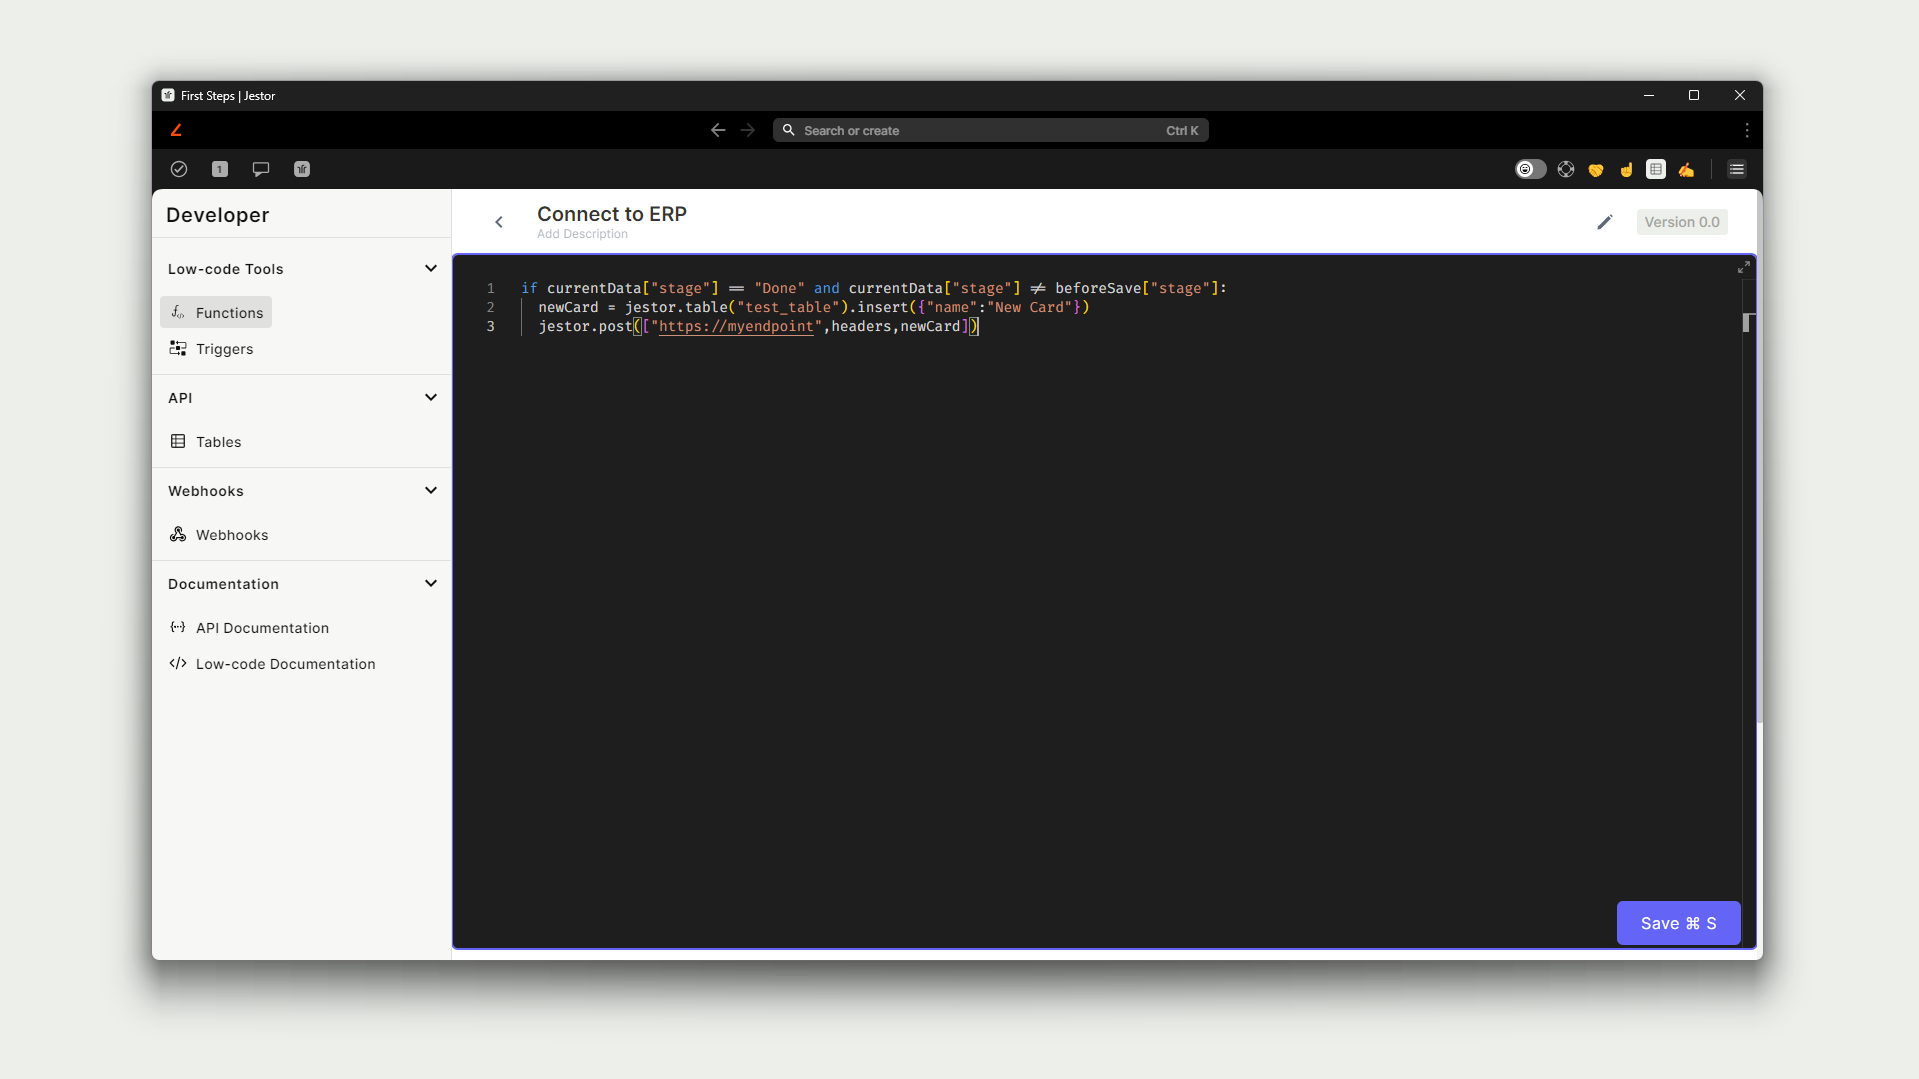
Task: Click the back chevron beside Connect to ERP
Action: (499, 222)
